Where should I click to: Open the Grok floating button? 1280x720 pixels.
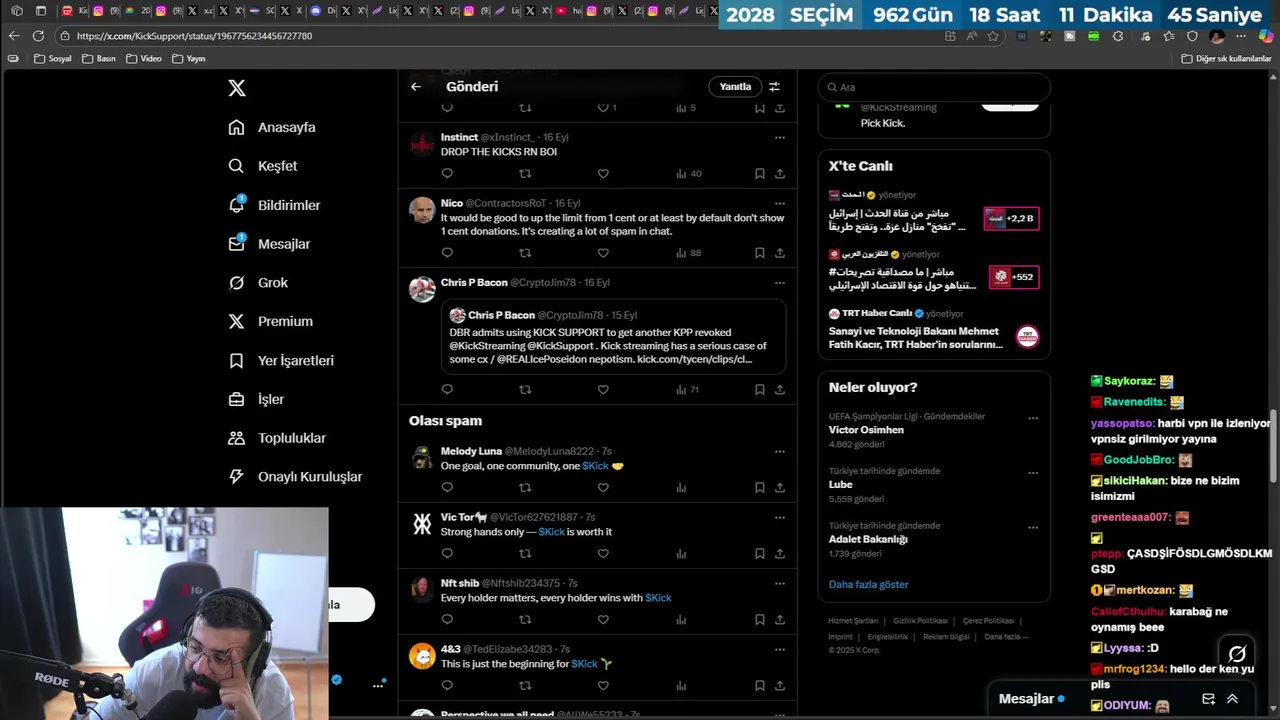[1237, 654]
